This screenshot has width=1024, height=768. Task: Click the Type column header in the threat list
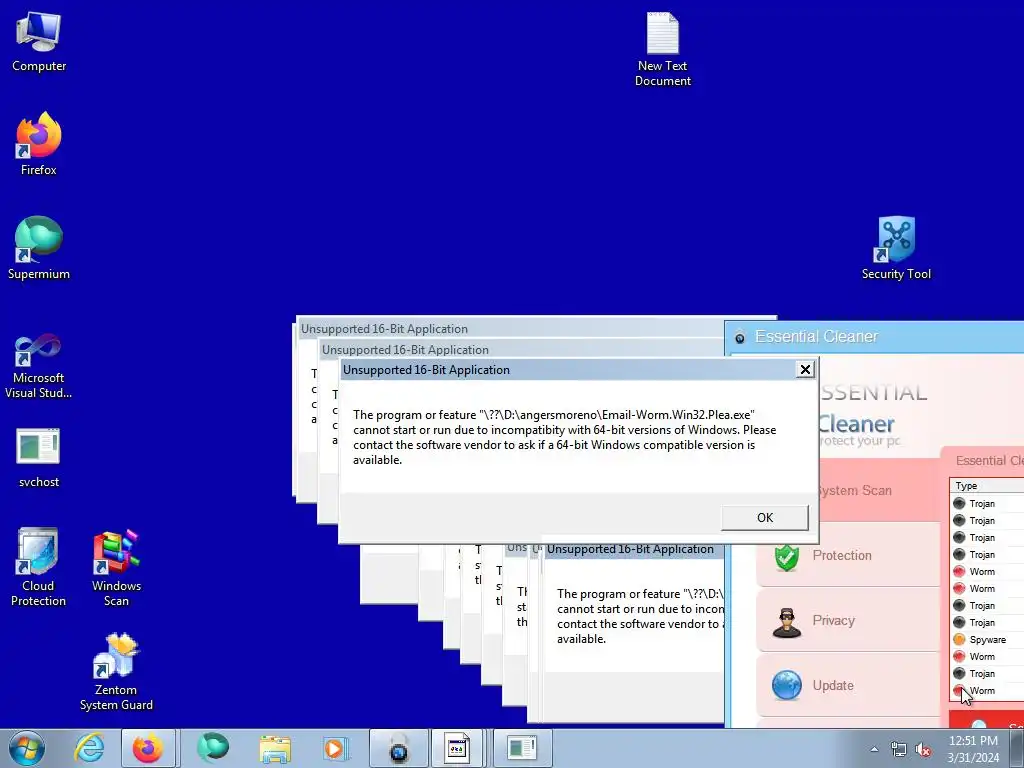coord(987,486)
